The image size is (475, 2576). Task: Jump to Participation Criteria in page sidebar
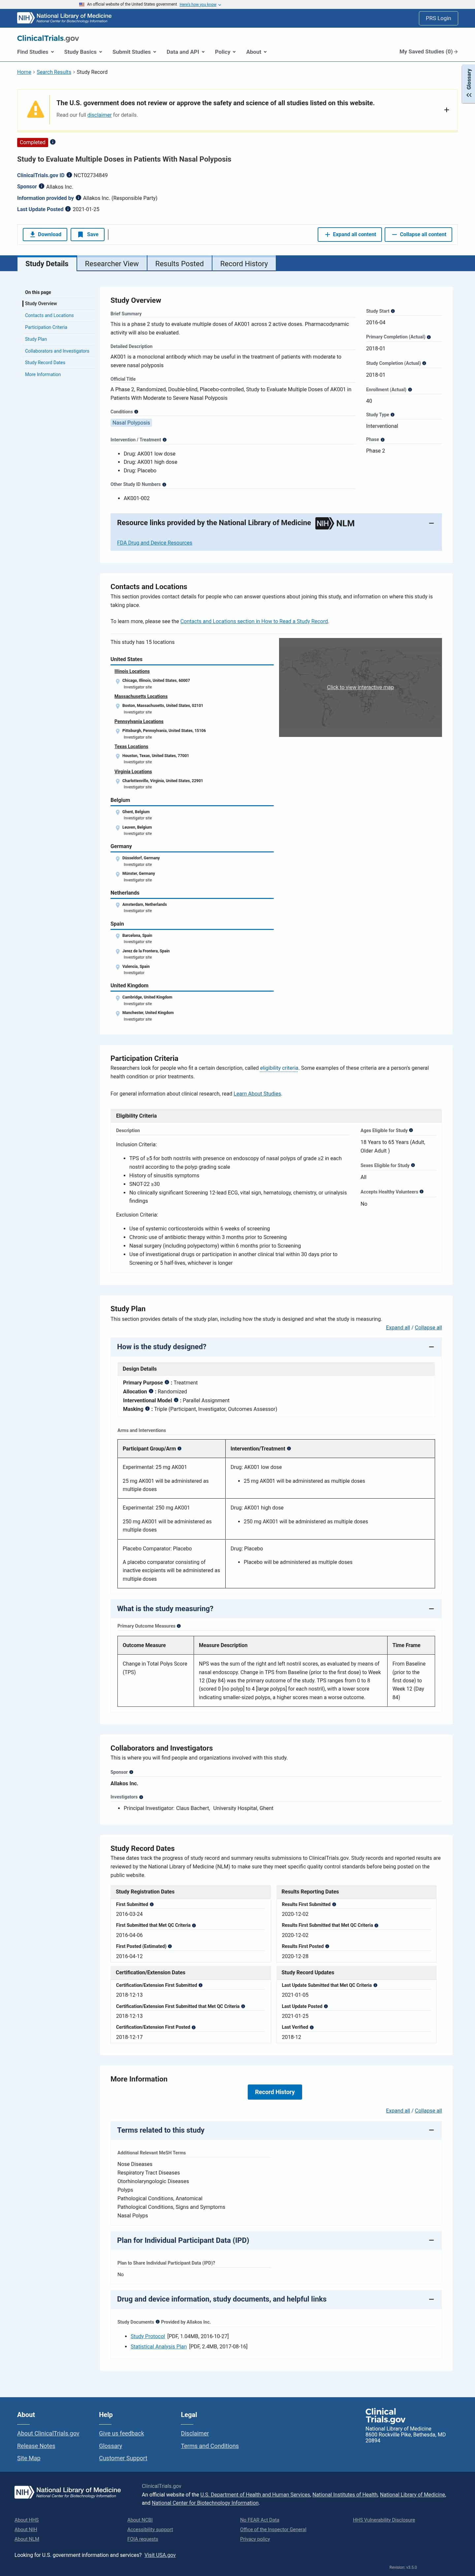point(46,327)
